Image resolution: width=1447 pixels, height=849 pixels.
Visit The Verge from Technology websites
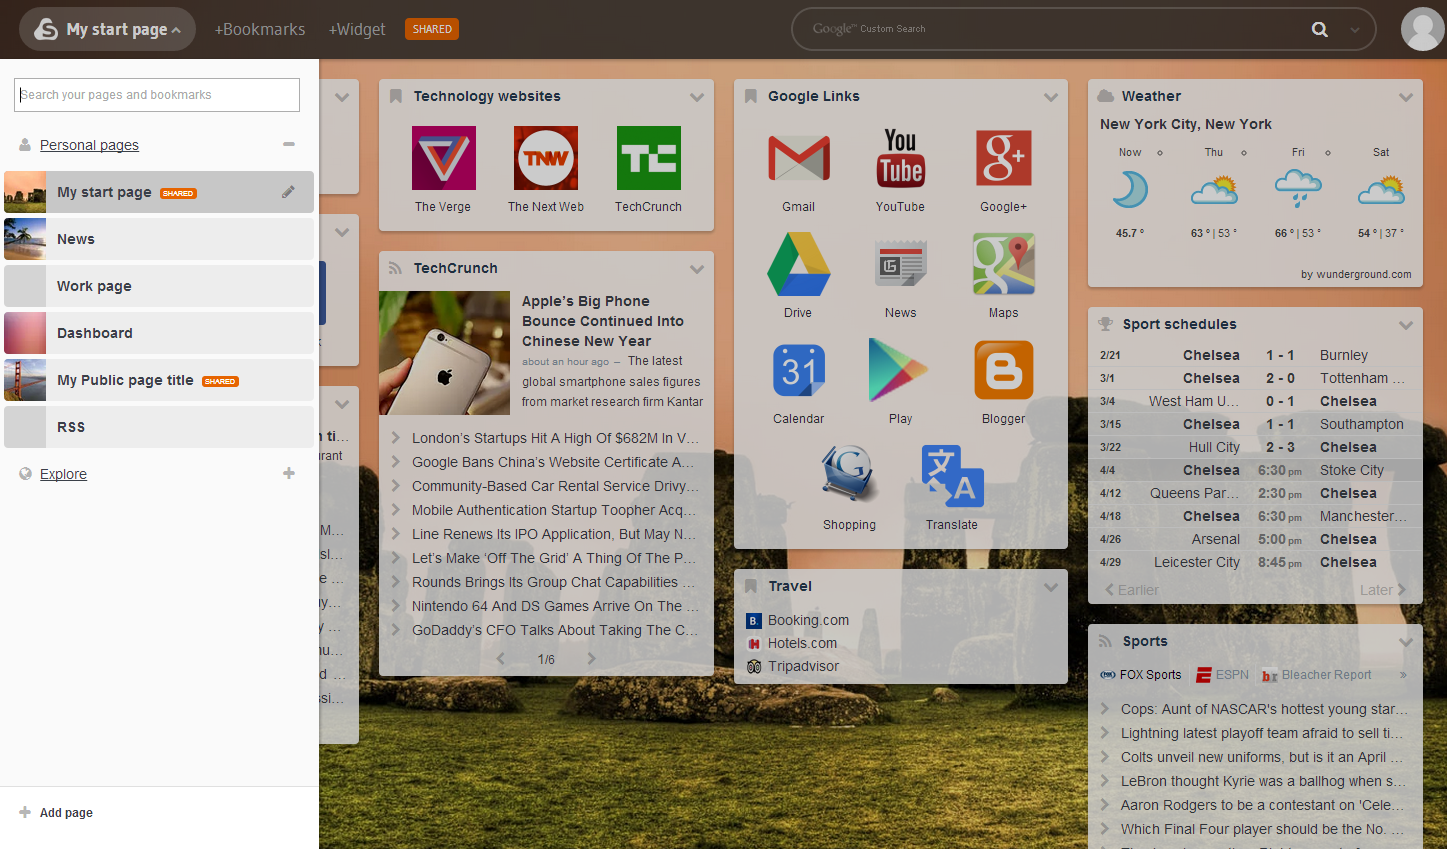[x=443, y=158]
